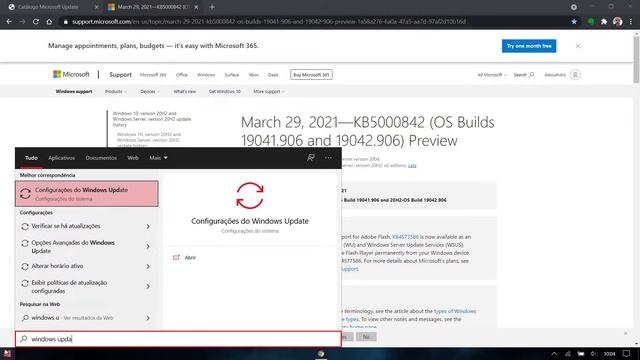
Task: Click large Windows Update sync icon
Action: [250, 196]
